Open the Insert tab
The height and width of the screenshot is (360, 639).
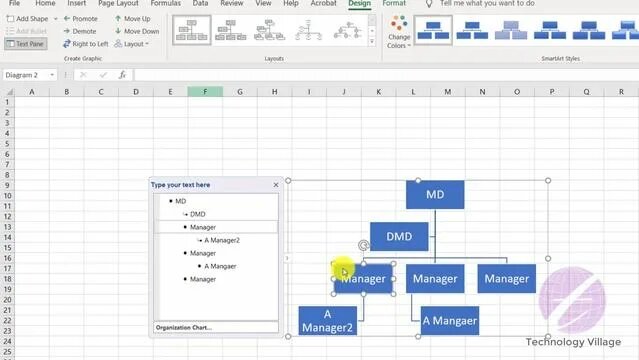point(77,3)
